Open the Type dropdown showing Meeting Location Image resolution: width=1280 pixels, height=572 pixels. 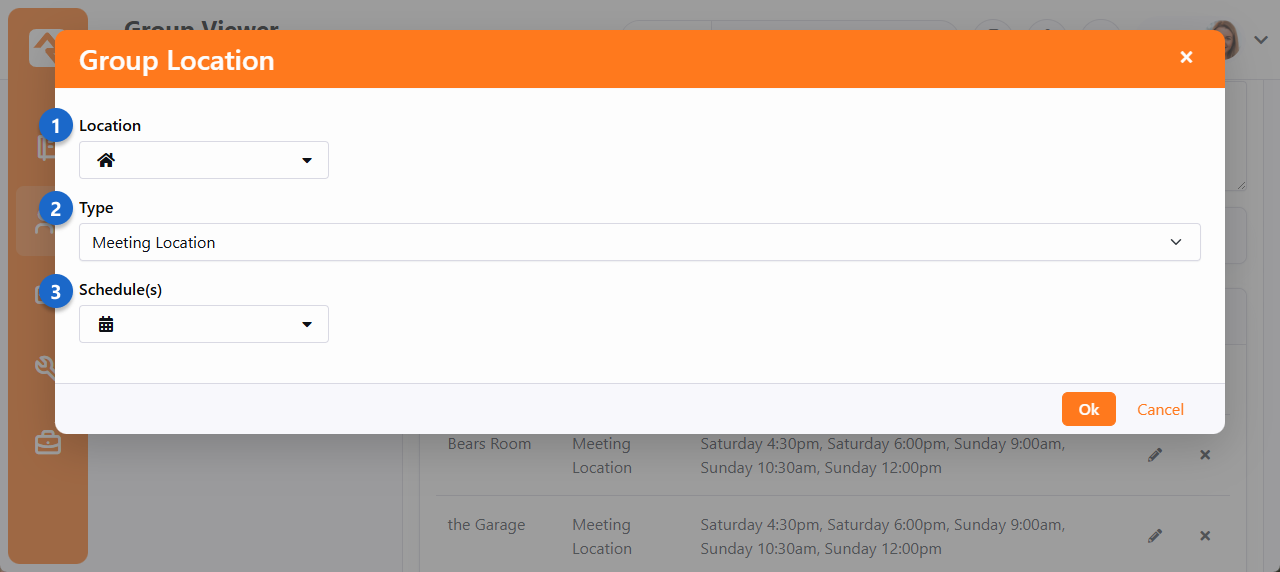[x=639, y=242]
